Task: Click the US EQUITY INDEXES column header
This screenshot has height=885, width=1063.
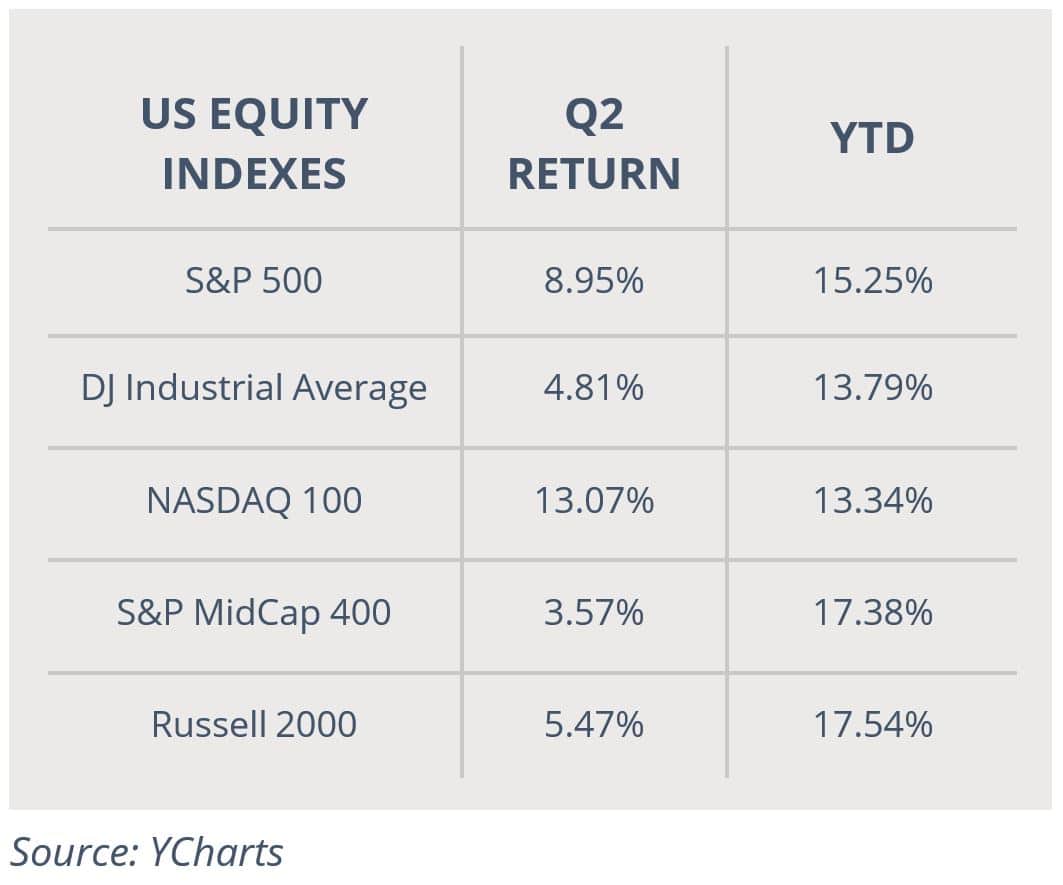Action: point(254,143)
